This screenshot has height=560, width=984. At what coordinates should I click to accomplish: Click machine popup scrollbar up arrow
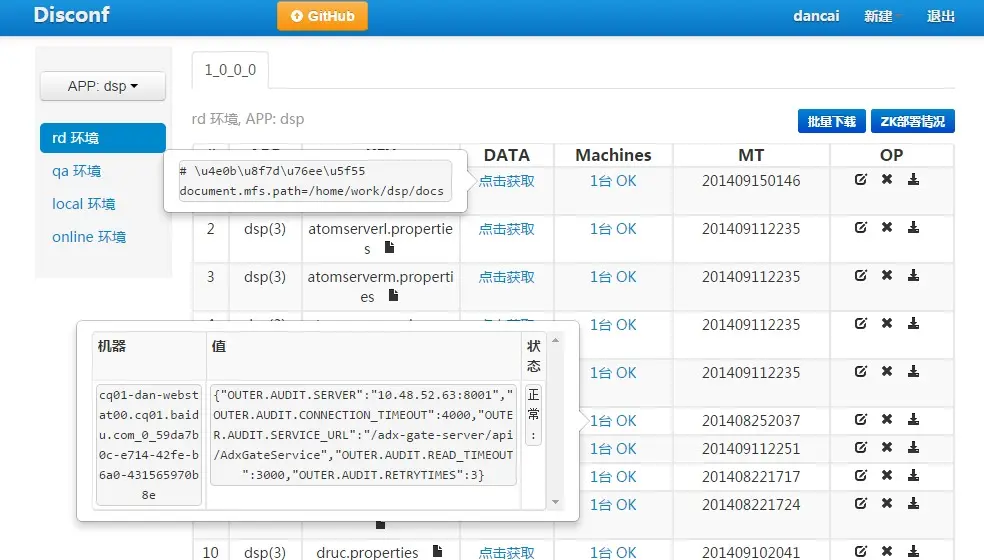click(555, 340)
